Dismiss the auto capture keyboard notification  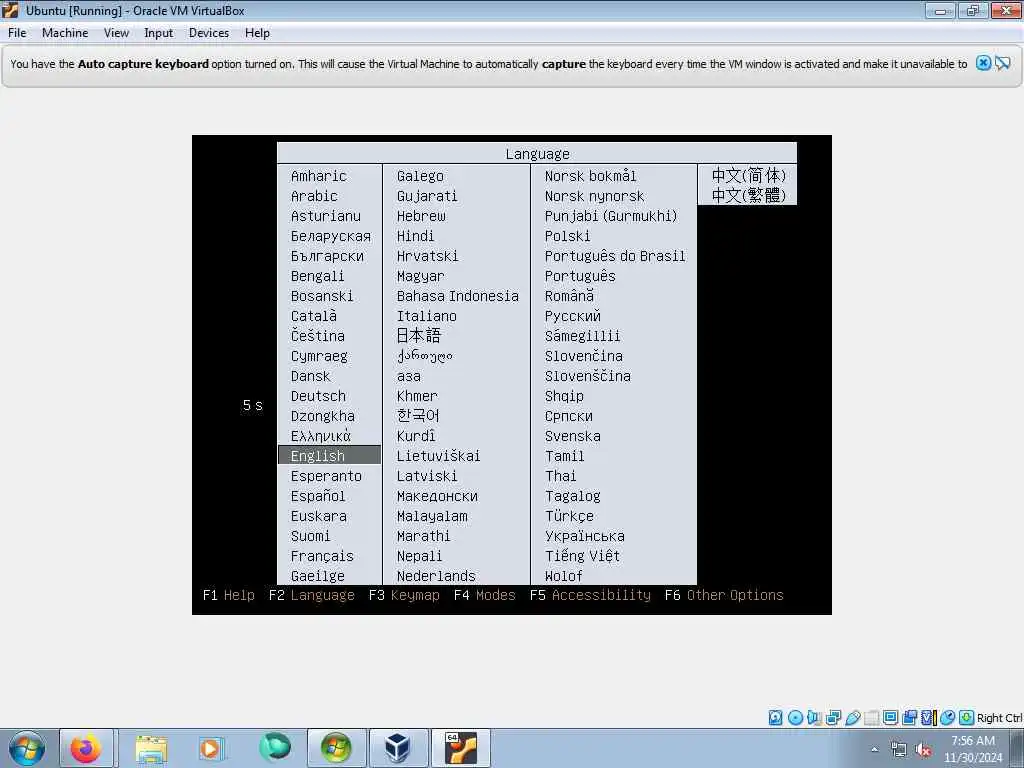984,63
